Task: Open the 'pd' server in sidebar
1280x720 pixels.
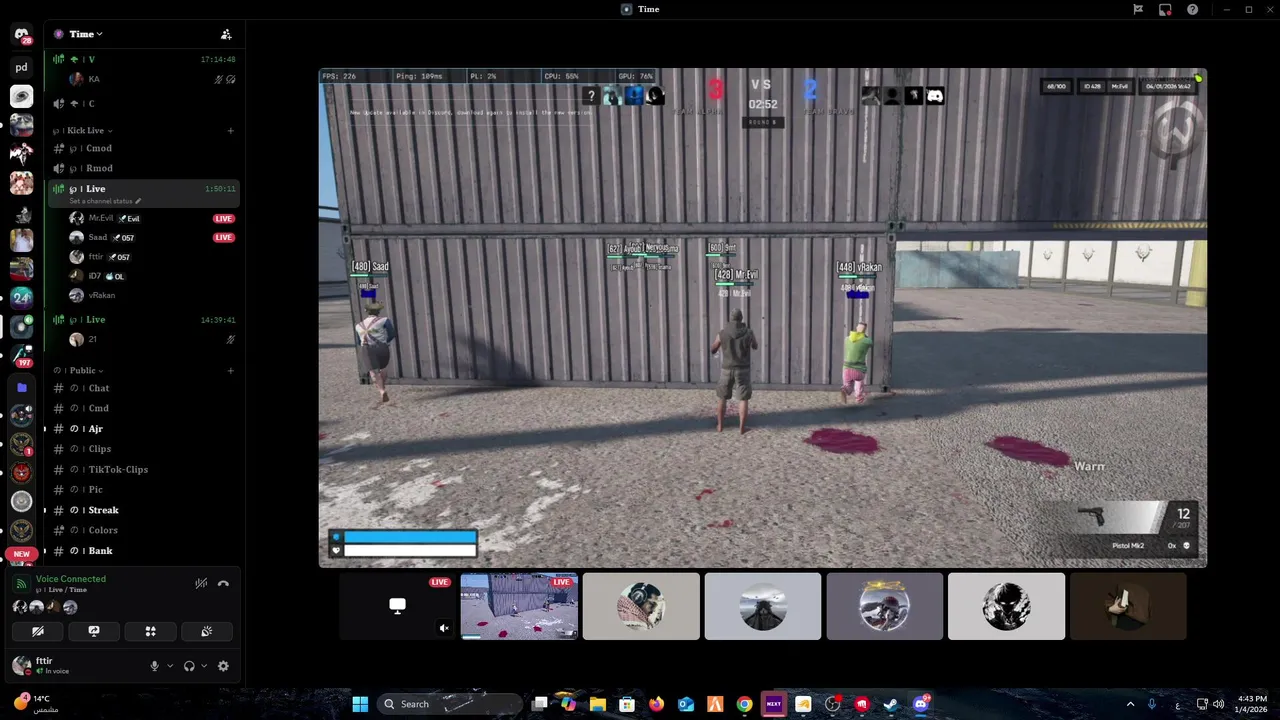Action: click(x=21, y=68)
